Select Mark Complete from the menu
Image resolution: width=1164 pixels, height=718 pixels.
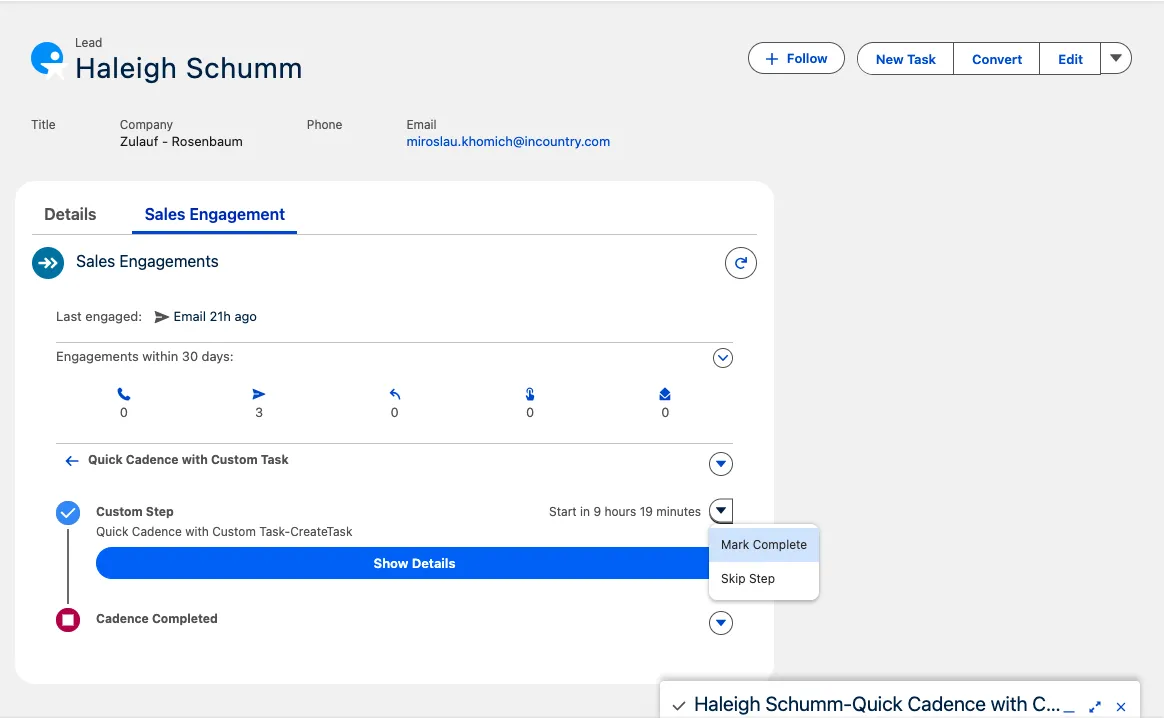point(764,545)
